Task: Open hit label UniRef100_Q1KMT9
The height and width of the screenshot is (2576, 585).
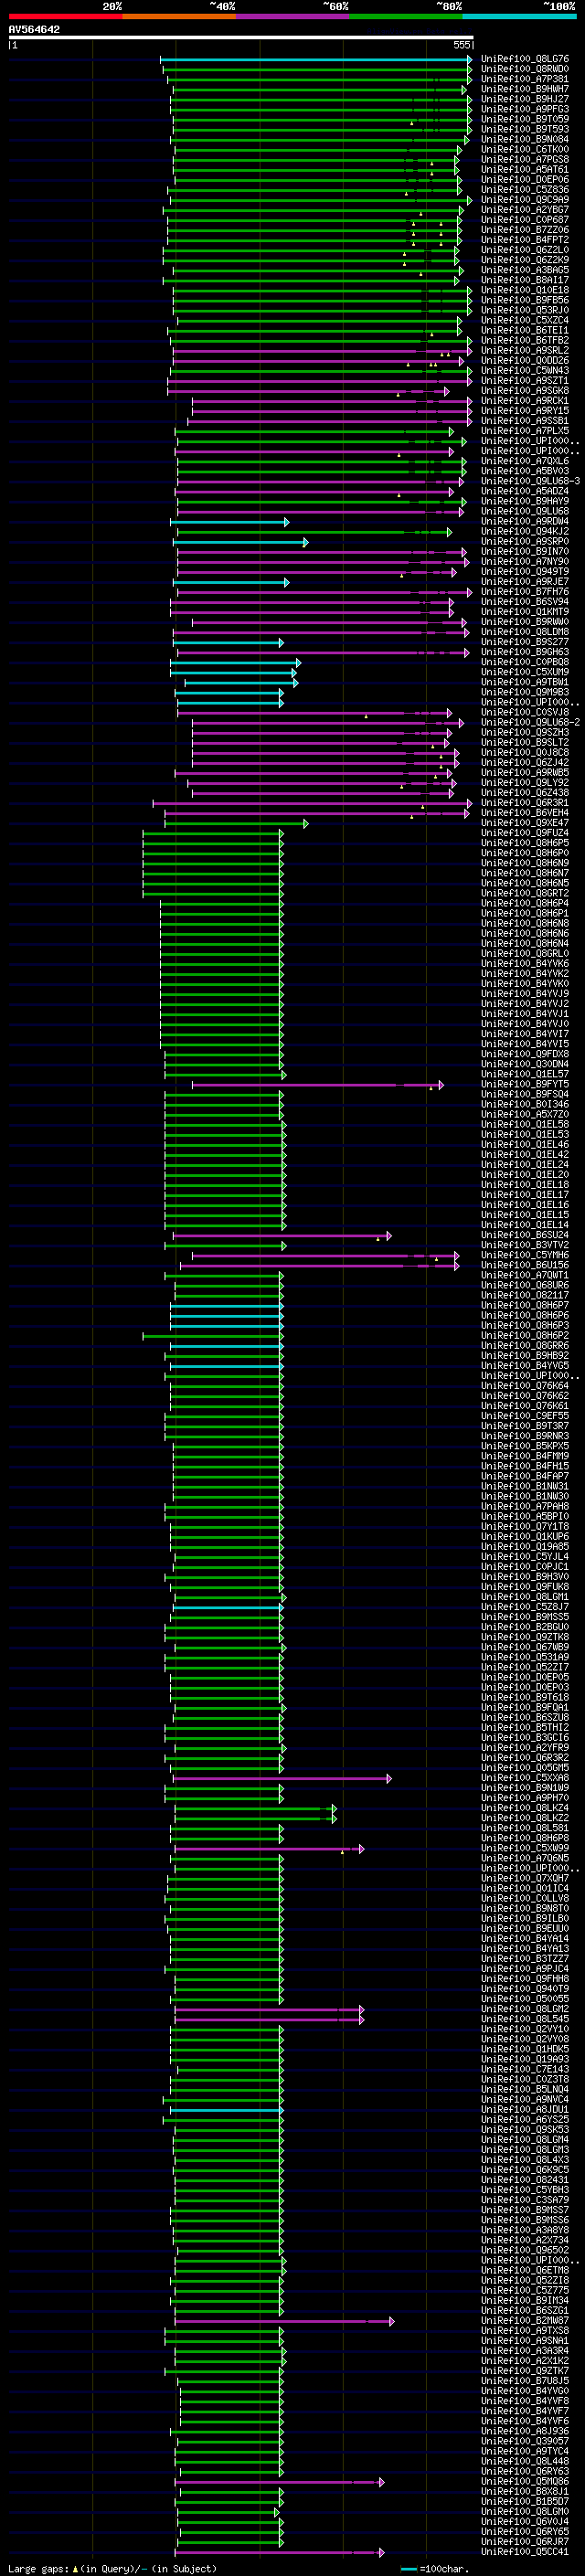Action: click(x=525, y=612)
